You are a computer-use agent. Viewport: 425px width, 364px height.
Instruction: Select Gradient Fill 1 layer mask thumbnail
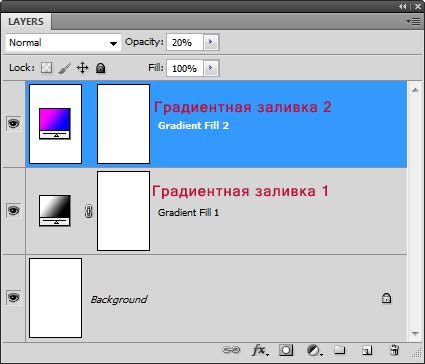coord(123,211)
